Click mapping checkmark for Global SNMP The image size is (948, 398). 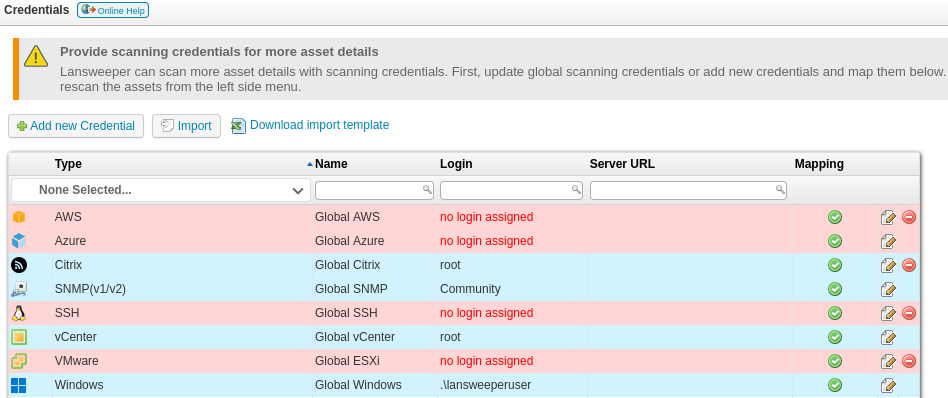coord(835,289)
